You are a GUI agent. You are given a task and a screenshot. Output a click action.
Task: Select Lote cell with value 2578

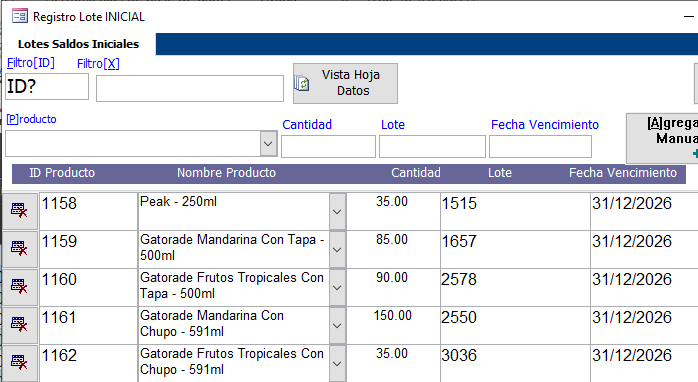[x=515, y=287]
